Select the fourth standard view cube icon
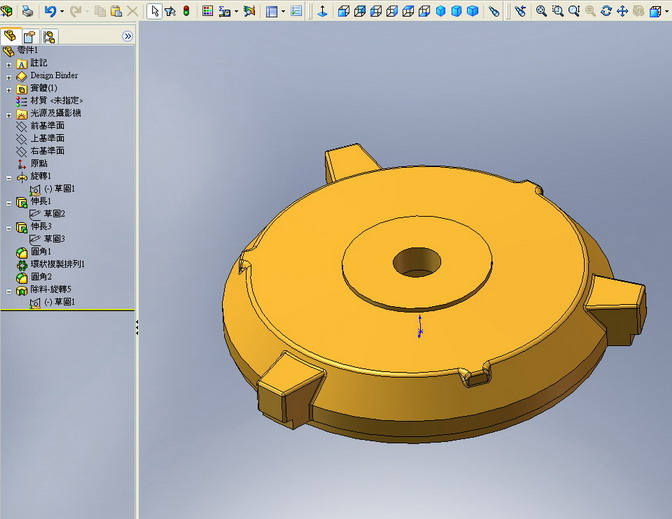672x519 pixels. [392, 11]
